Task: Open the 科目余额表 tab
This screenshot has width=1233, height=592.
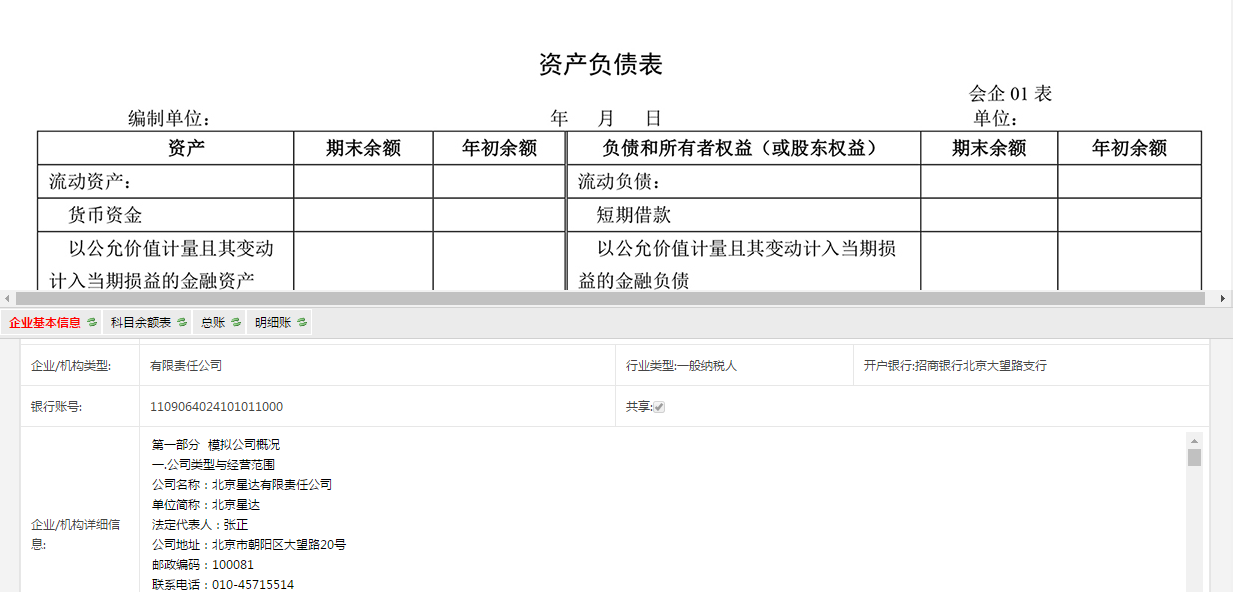Action: pos(141,323)
